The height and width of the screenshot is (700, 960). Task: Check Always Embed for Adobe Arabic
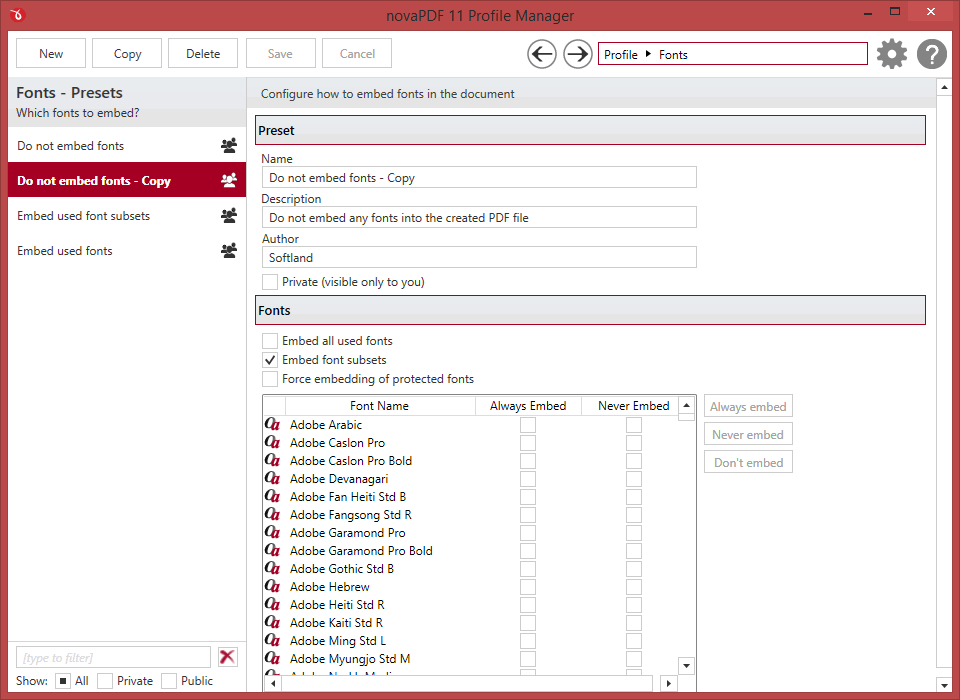528,424
